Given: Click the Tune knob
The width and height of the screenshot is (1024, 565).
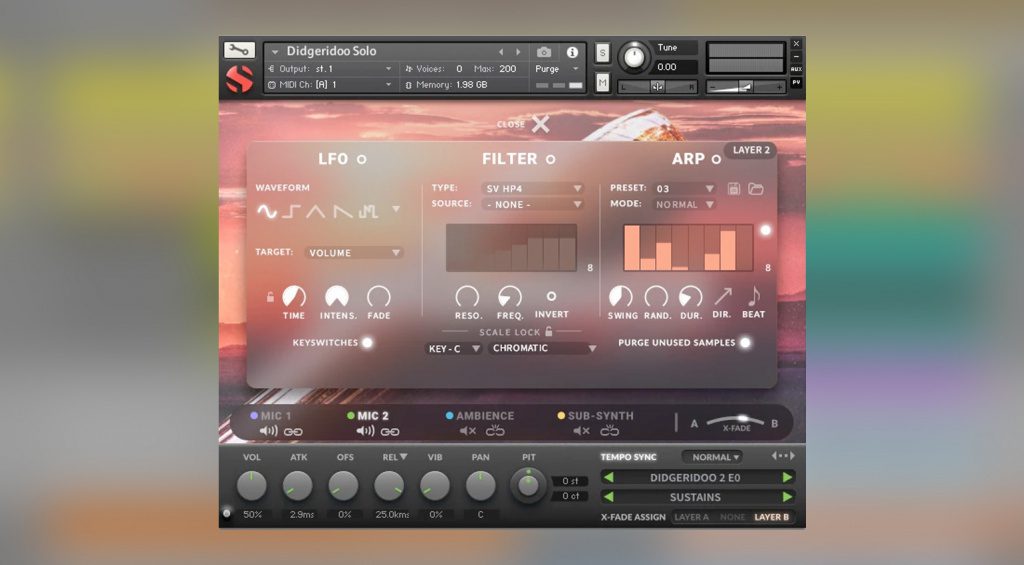Looking at the screenshot, I should point(633,57).
